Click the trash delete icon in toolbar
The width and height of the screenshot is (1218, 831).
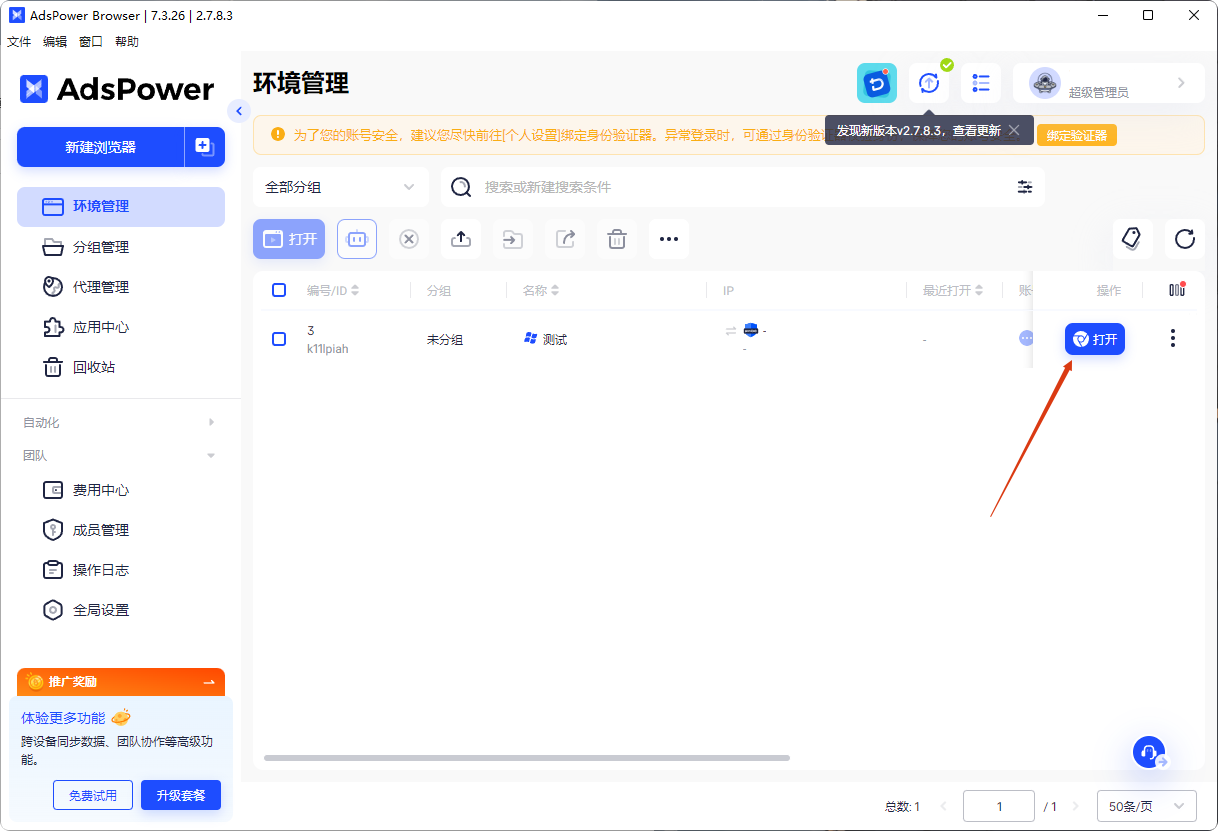tap(617, 239)
